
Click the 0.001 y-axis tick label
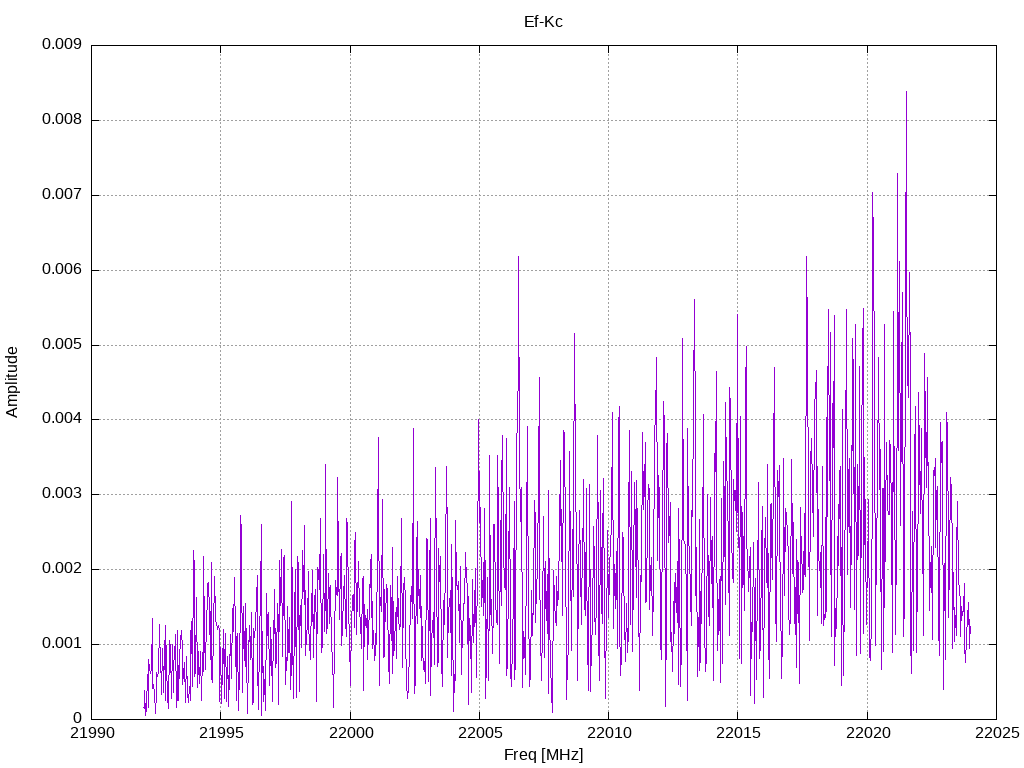62,644
